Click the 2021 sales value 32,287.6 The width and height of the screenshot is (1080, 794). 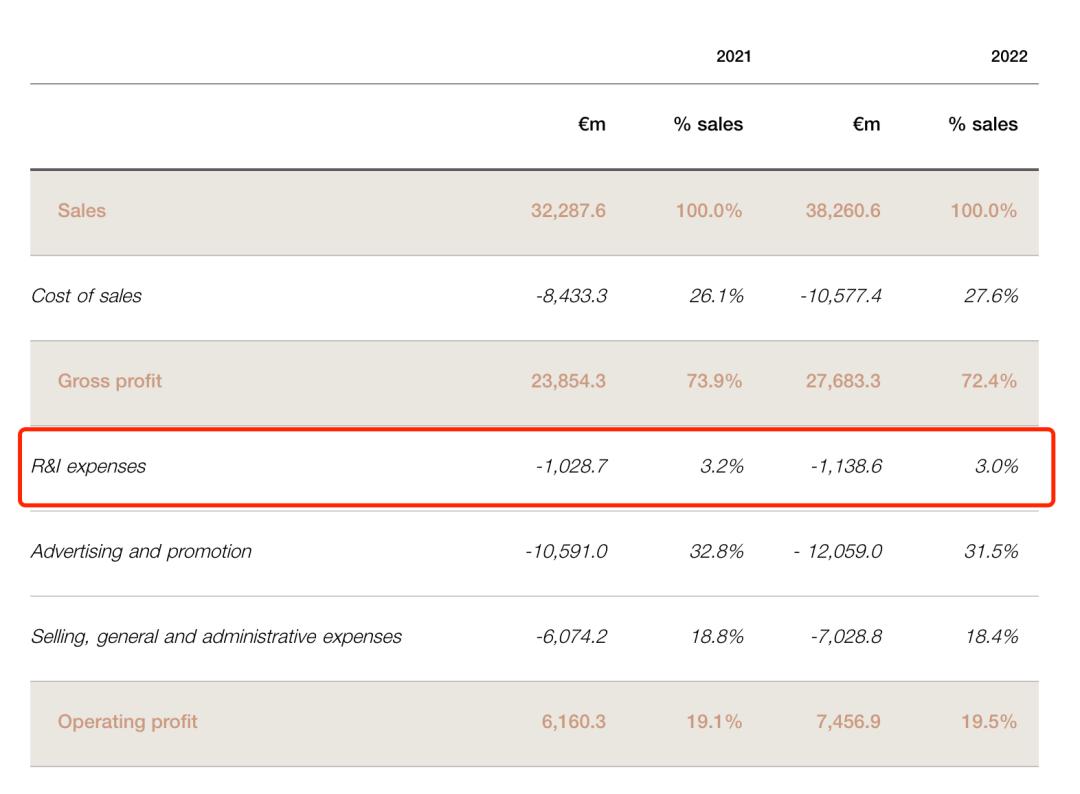(x=568, y=211)
